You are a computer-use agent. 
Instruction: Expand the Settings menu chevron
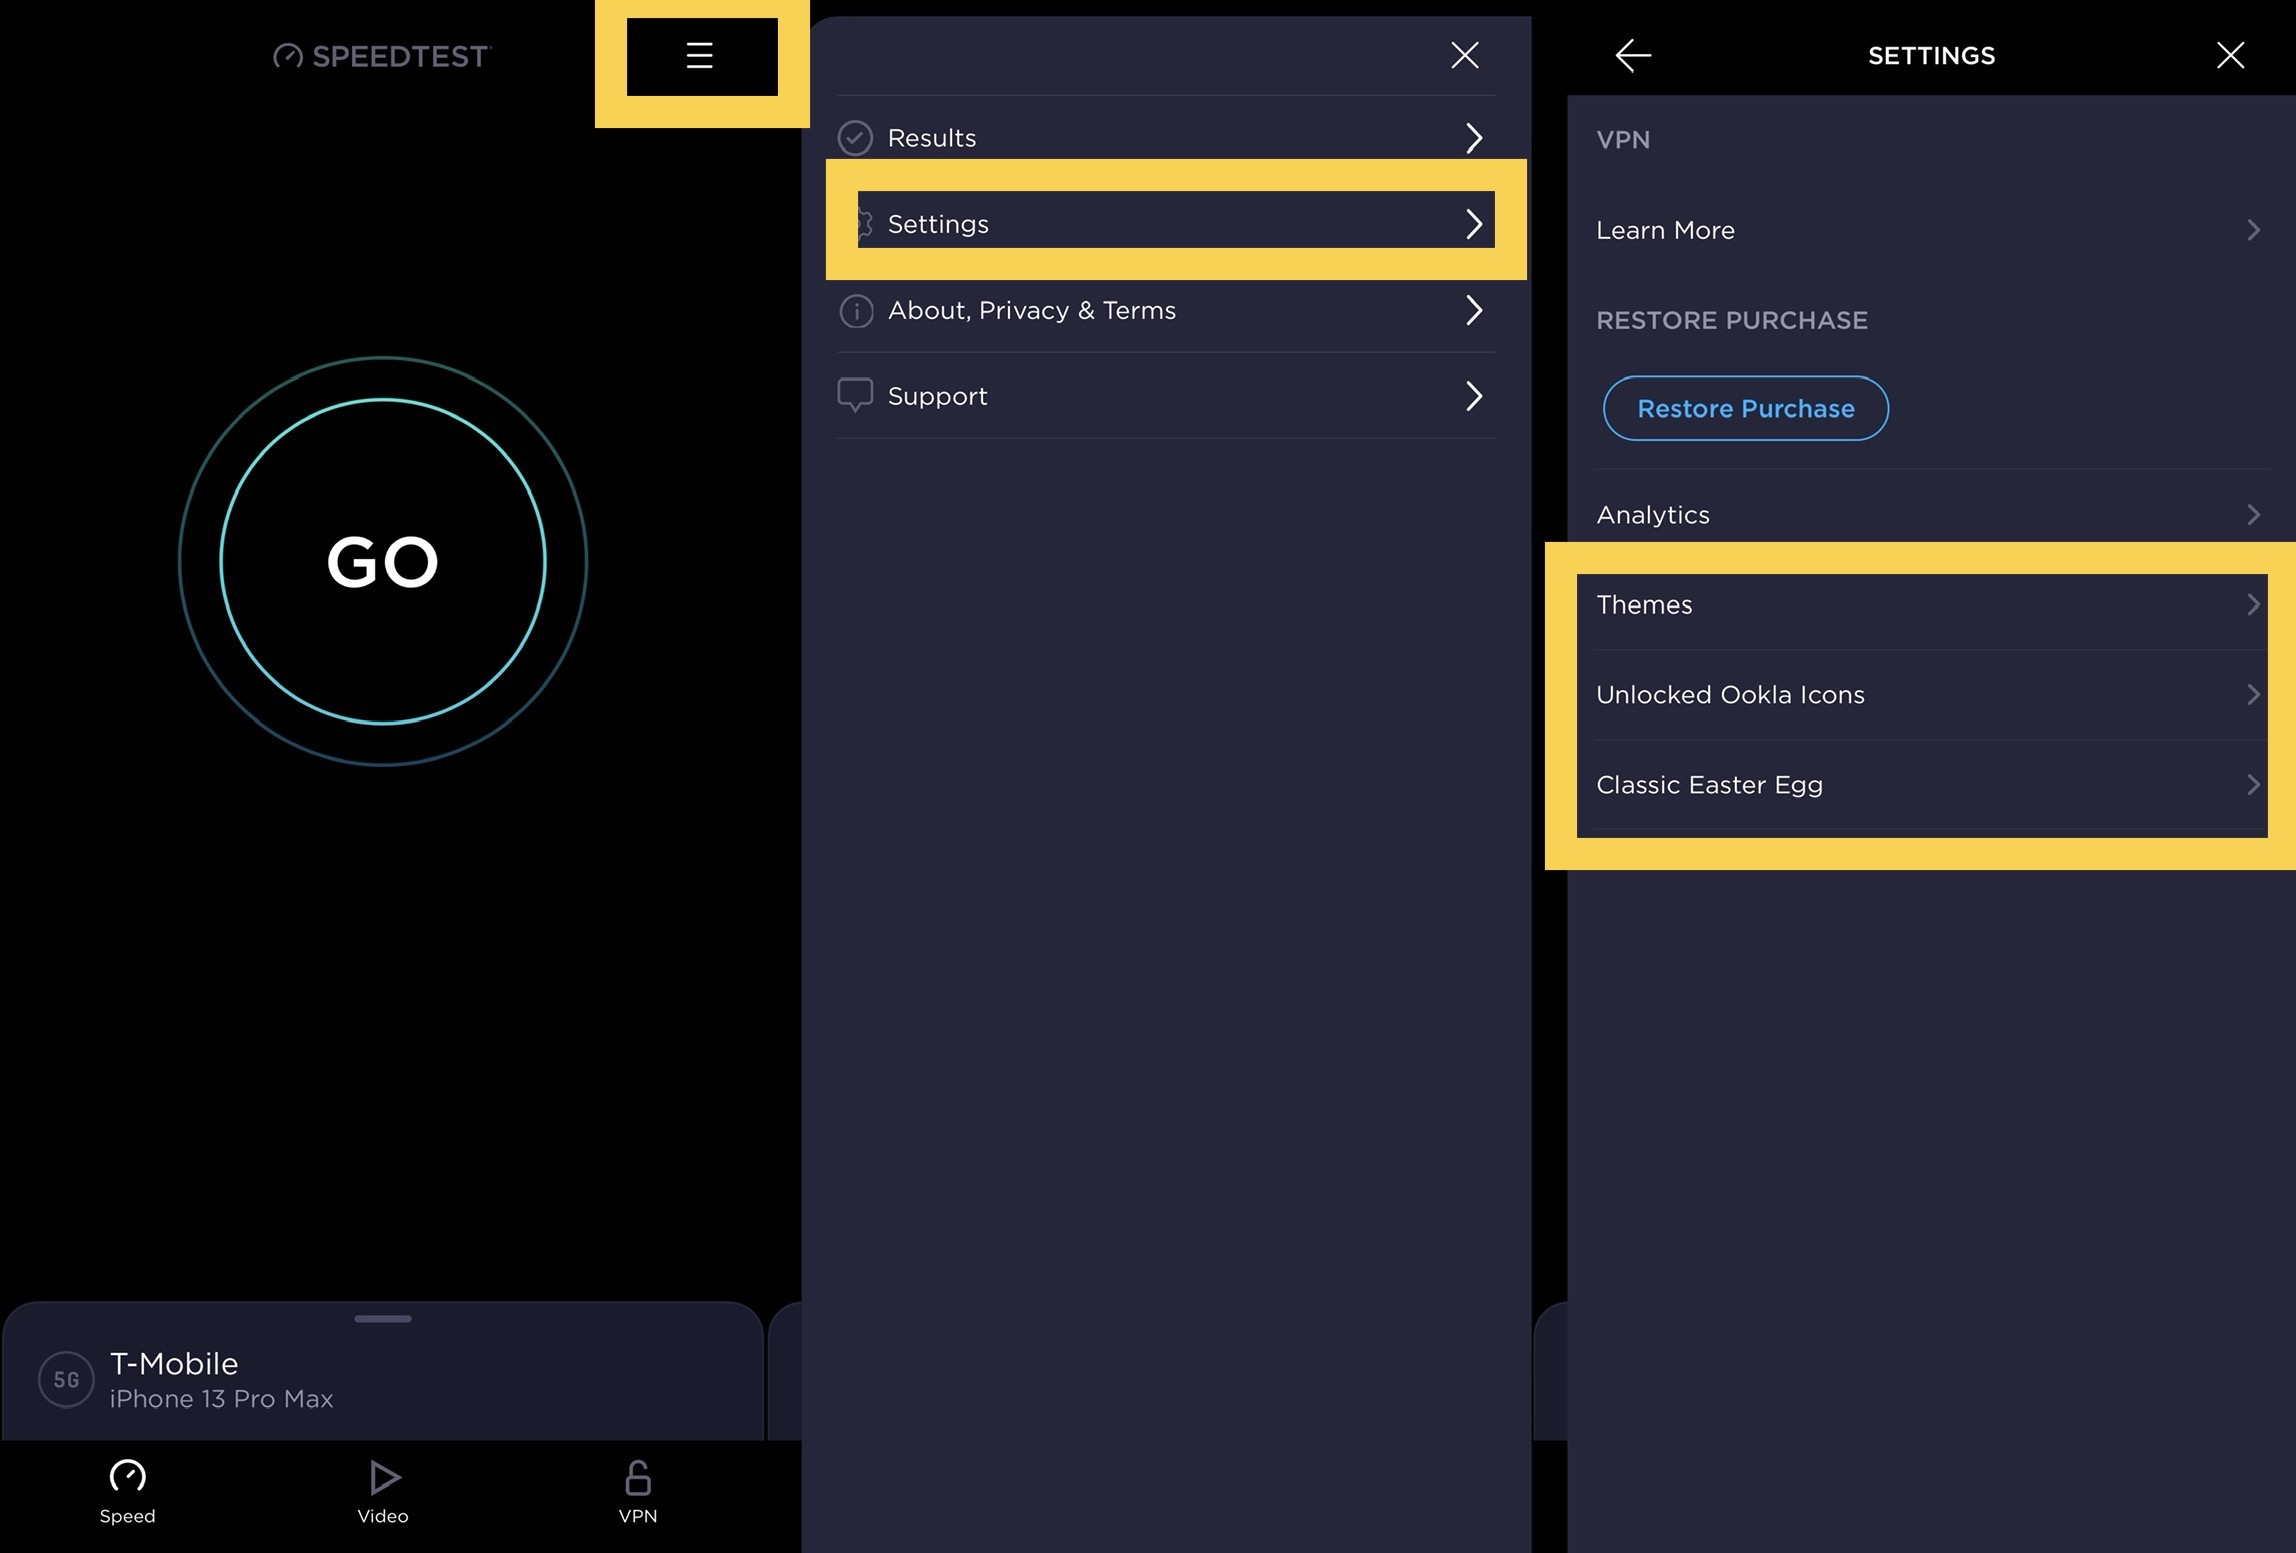pyautogui.click(x=1474, y=223)
